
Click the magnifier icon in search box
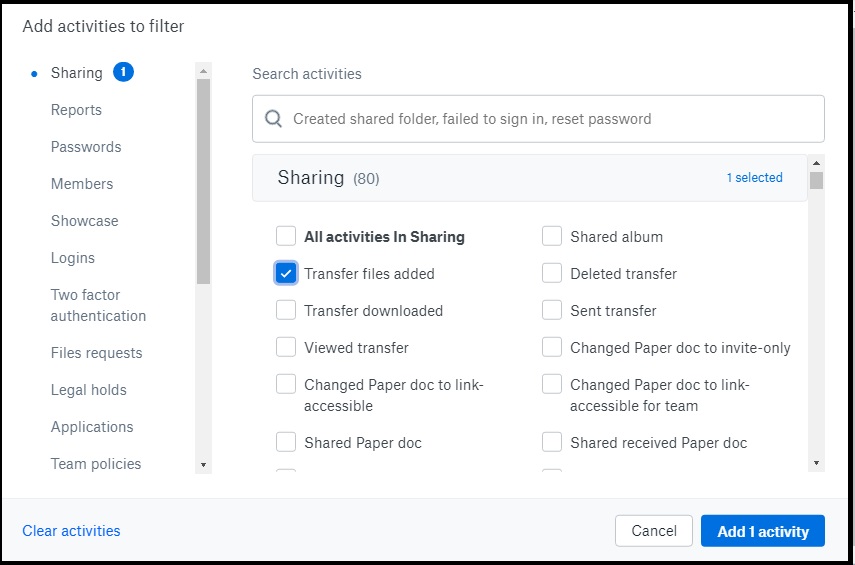pos(273,118)
